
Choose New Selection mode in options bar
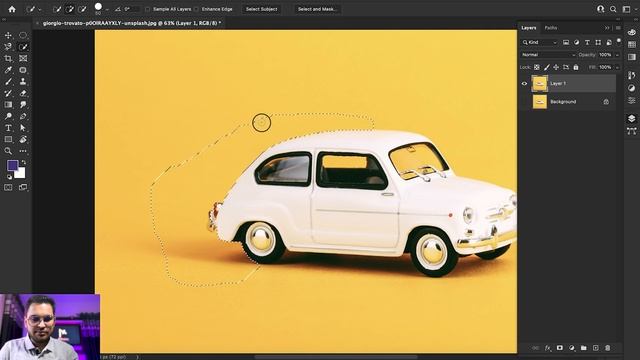pos(57,9)
